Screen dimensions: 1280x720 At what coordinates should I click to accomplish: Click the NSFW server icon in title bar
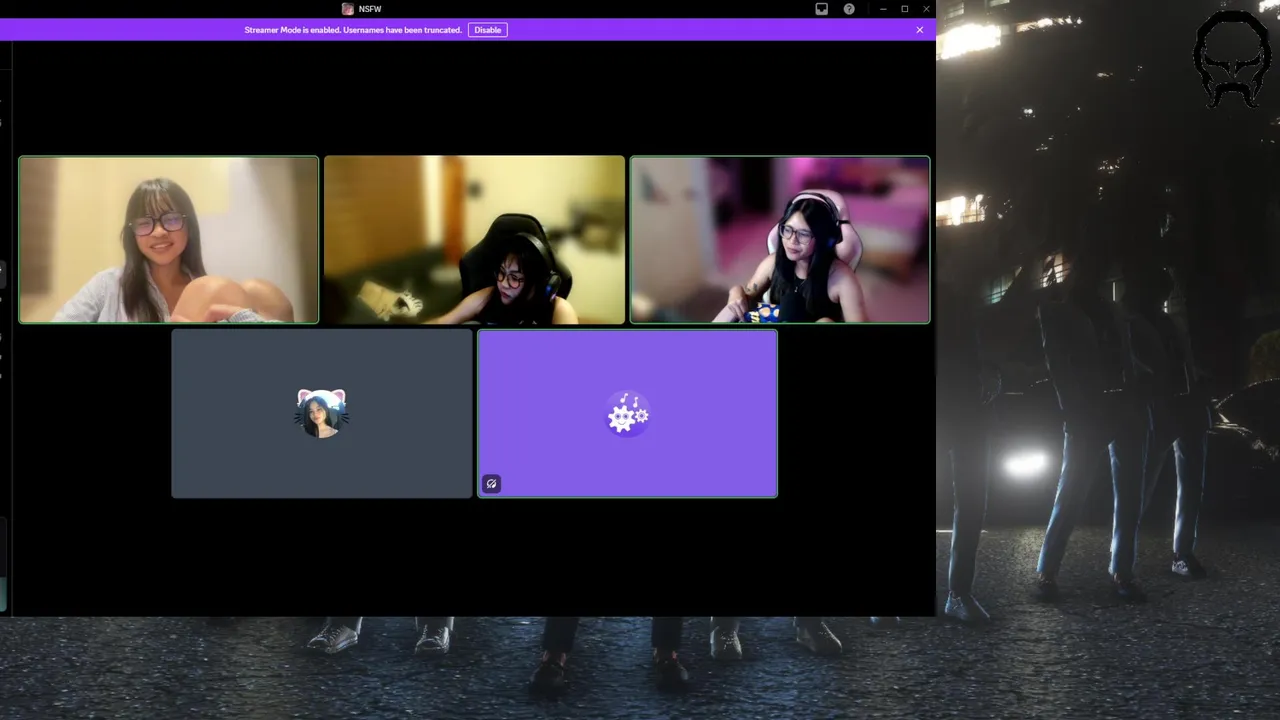point(347,9)
